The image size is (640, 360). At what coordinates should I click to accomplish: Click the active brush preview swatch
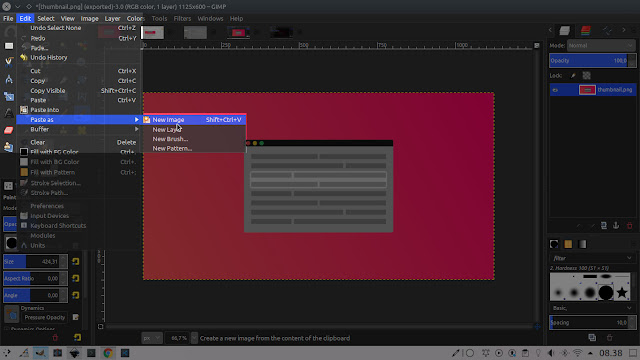[11, 243]
